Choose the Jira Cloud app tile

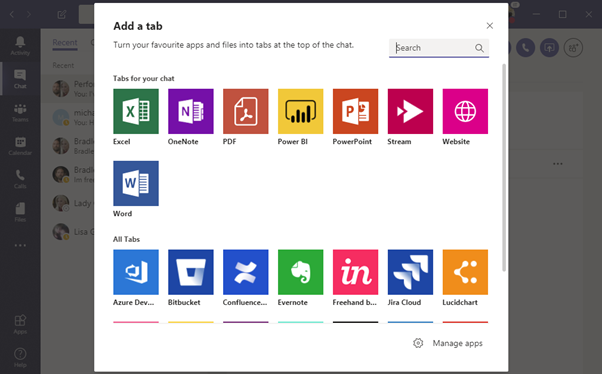click(x=410, y=272)
